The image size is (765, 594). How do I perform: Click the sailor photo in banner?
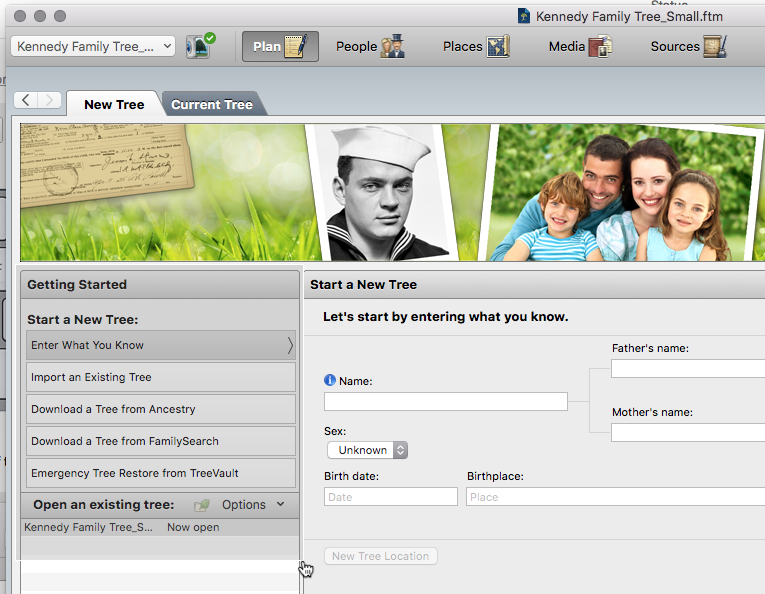click(x=382, y=192)
